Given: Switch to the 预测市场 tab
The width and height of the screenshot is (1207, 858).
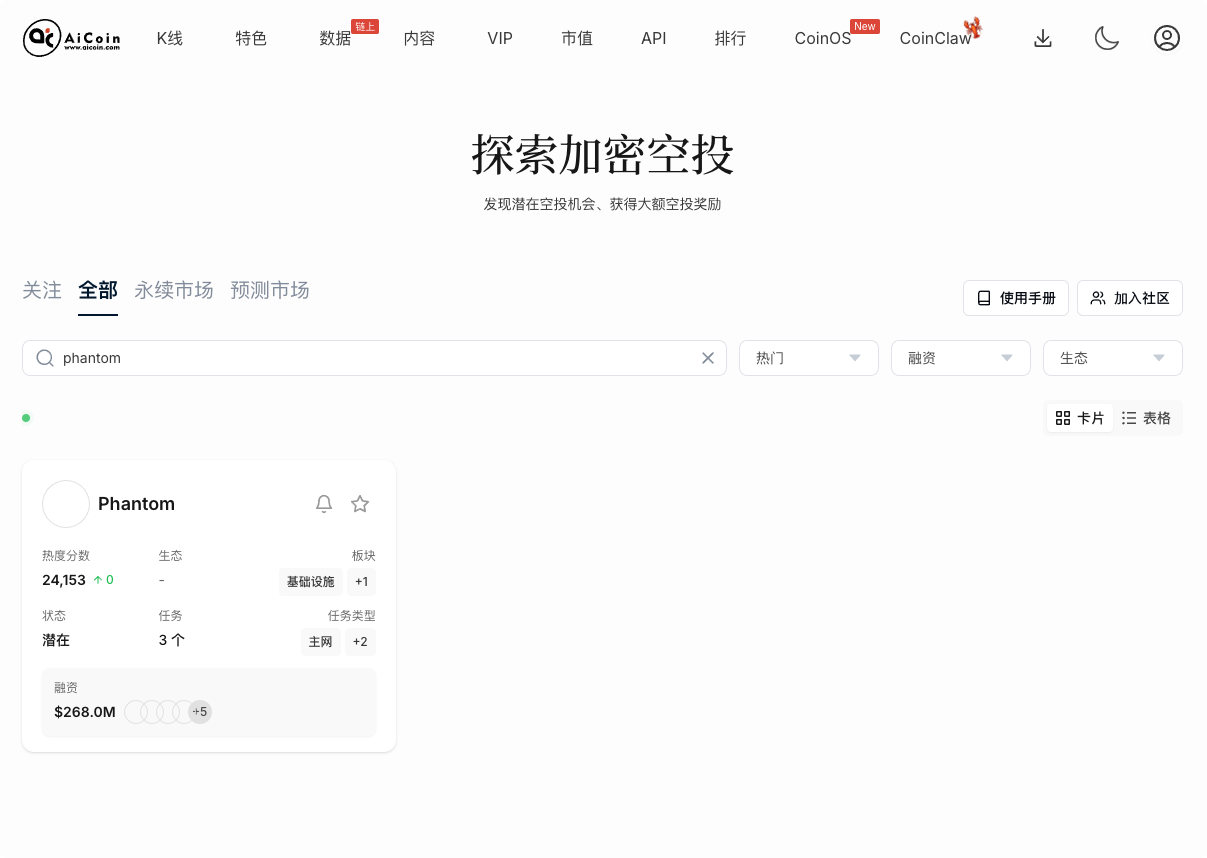Looking at the screenshot, I should (270, 290).
